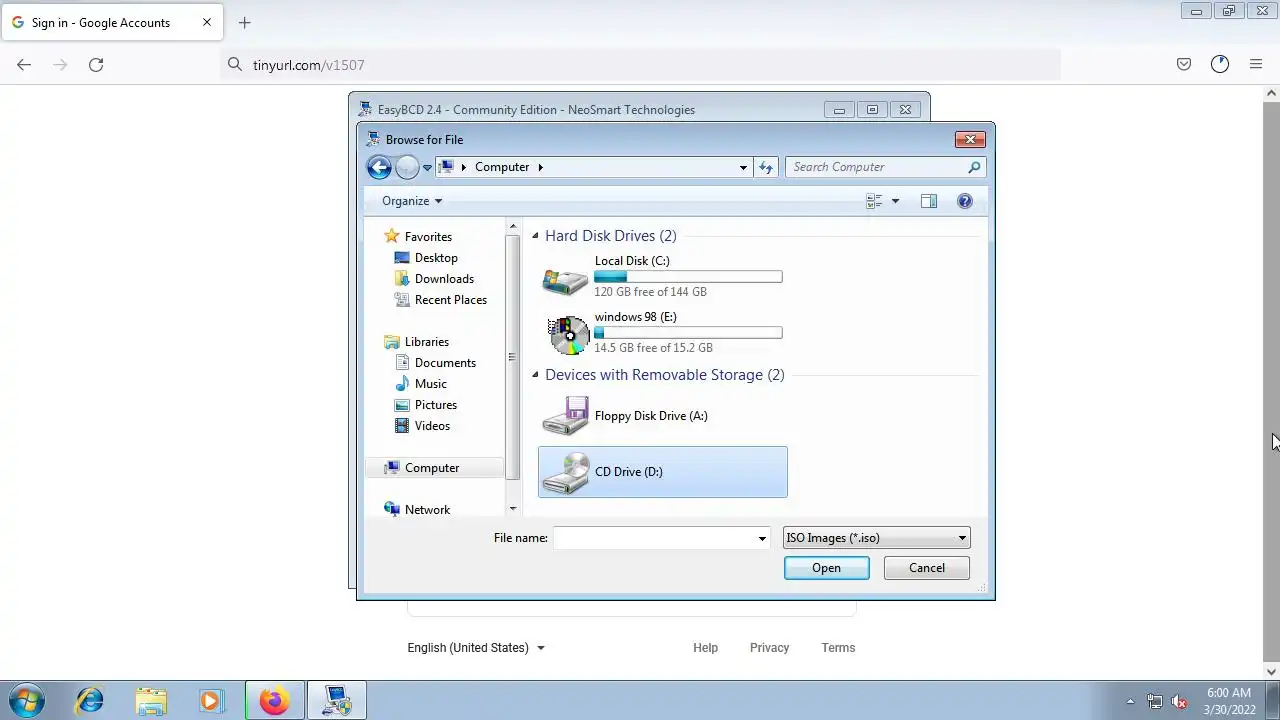Screen dimensions: 1280x720
Task: Select the Sign in - Google Accounts tab
Action: (x=111, y=22)
